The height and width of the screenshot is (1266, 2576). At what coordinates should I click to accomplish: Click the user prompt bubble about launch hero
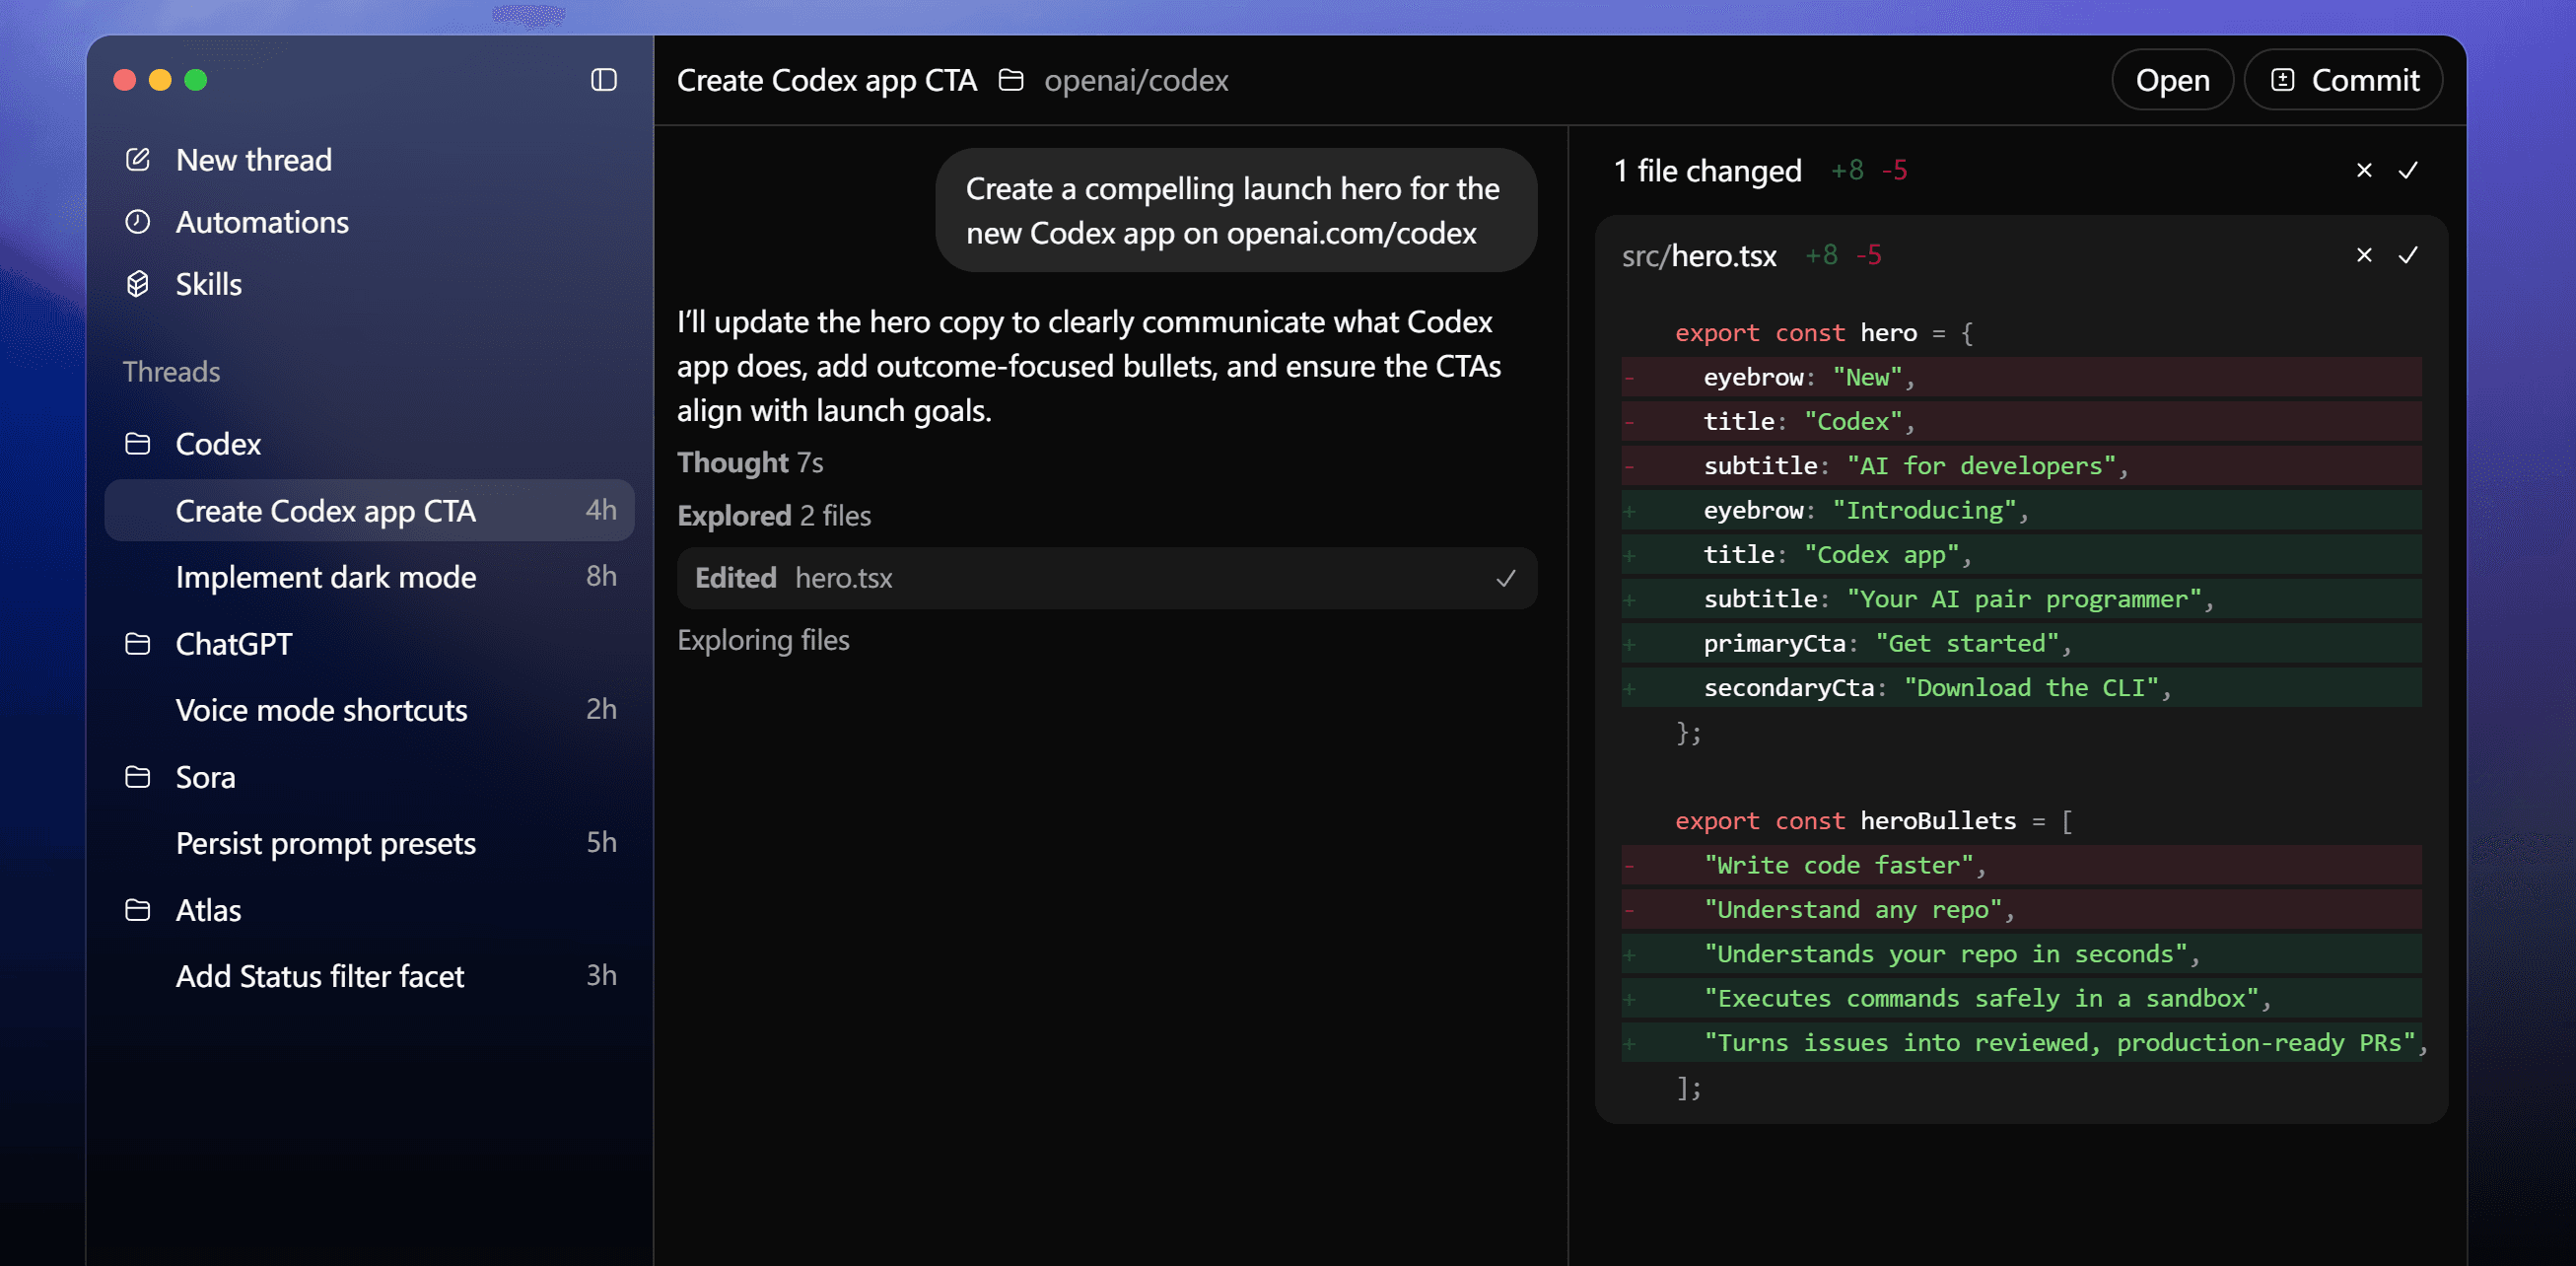[1235, 209]
